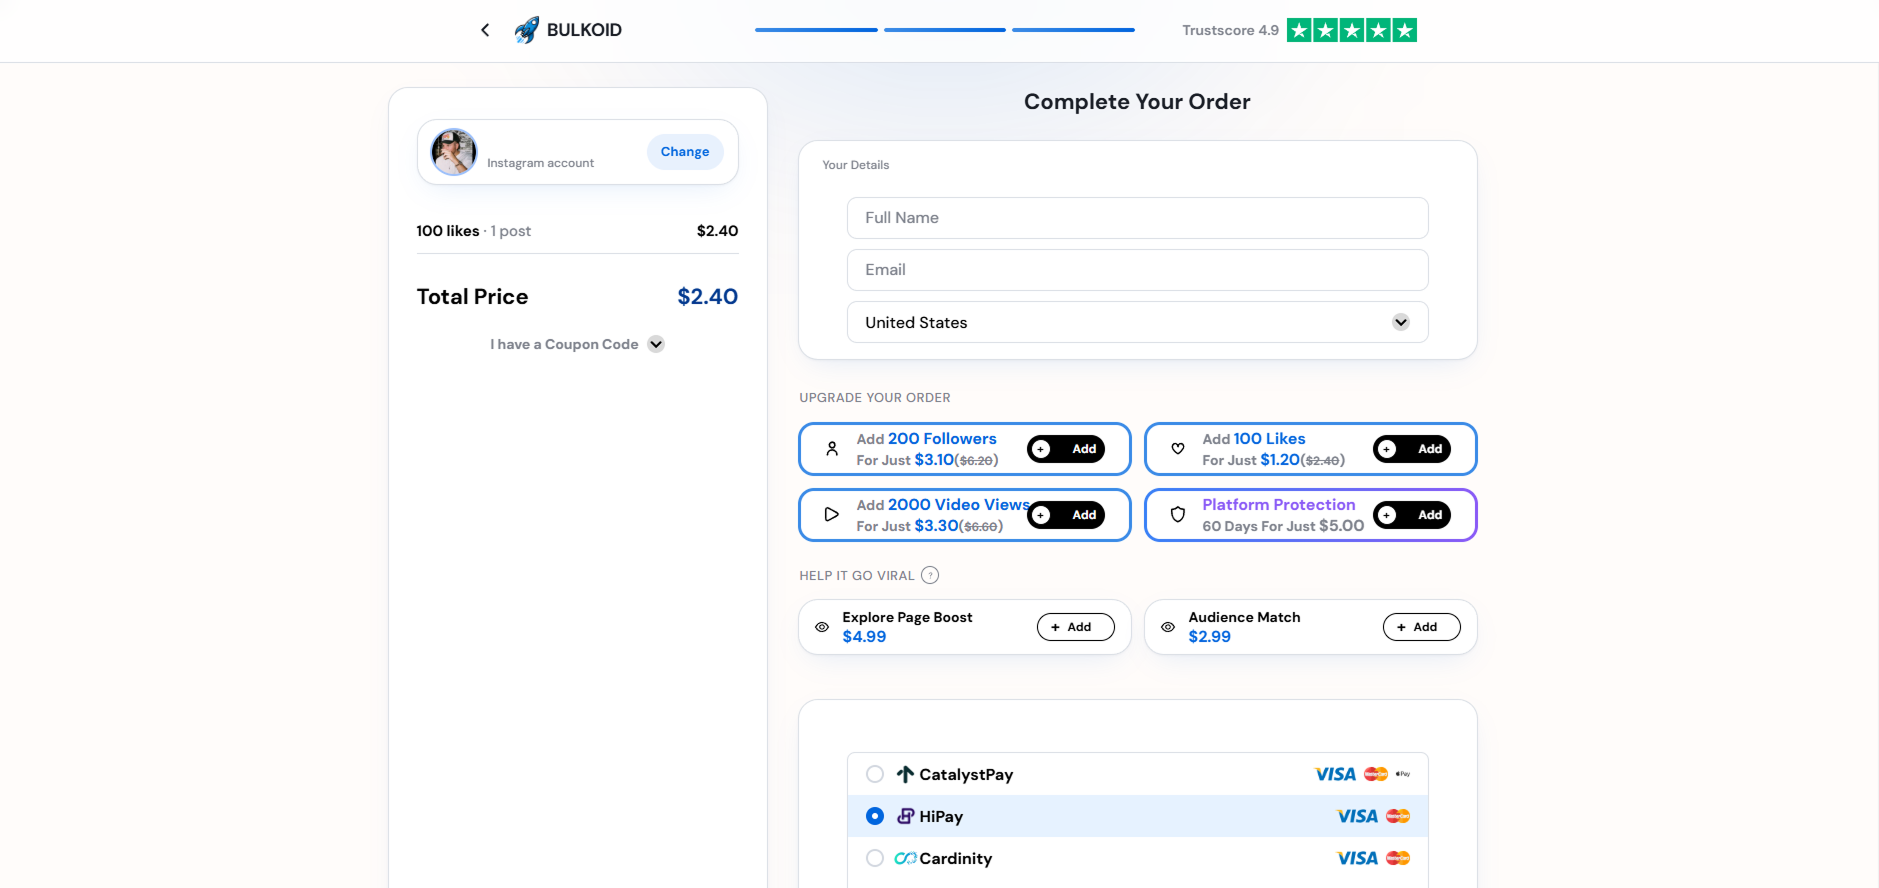
Task: Change the Instagram account
Action: click(685, 152)
